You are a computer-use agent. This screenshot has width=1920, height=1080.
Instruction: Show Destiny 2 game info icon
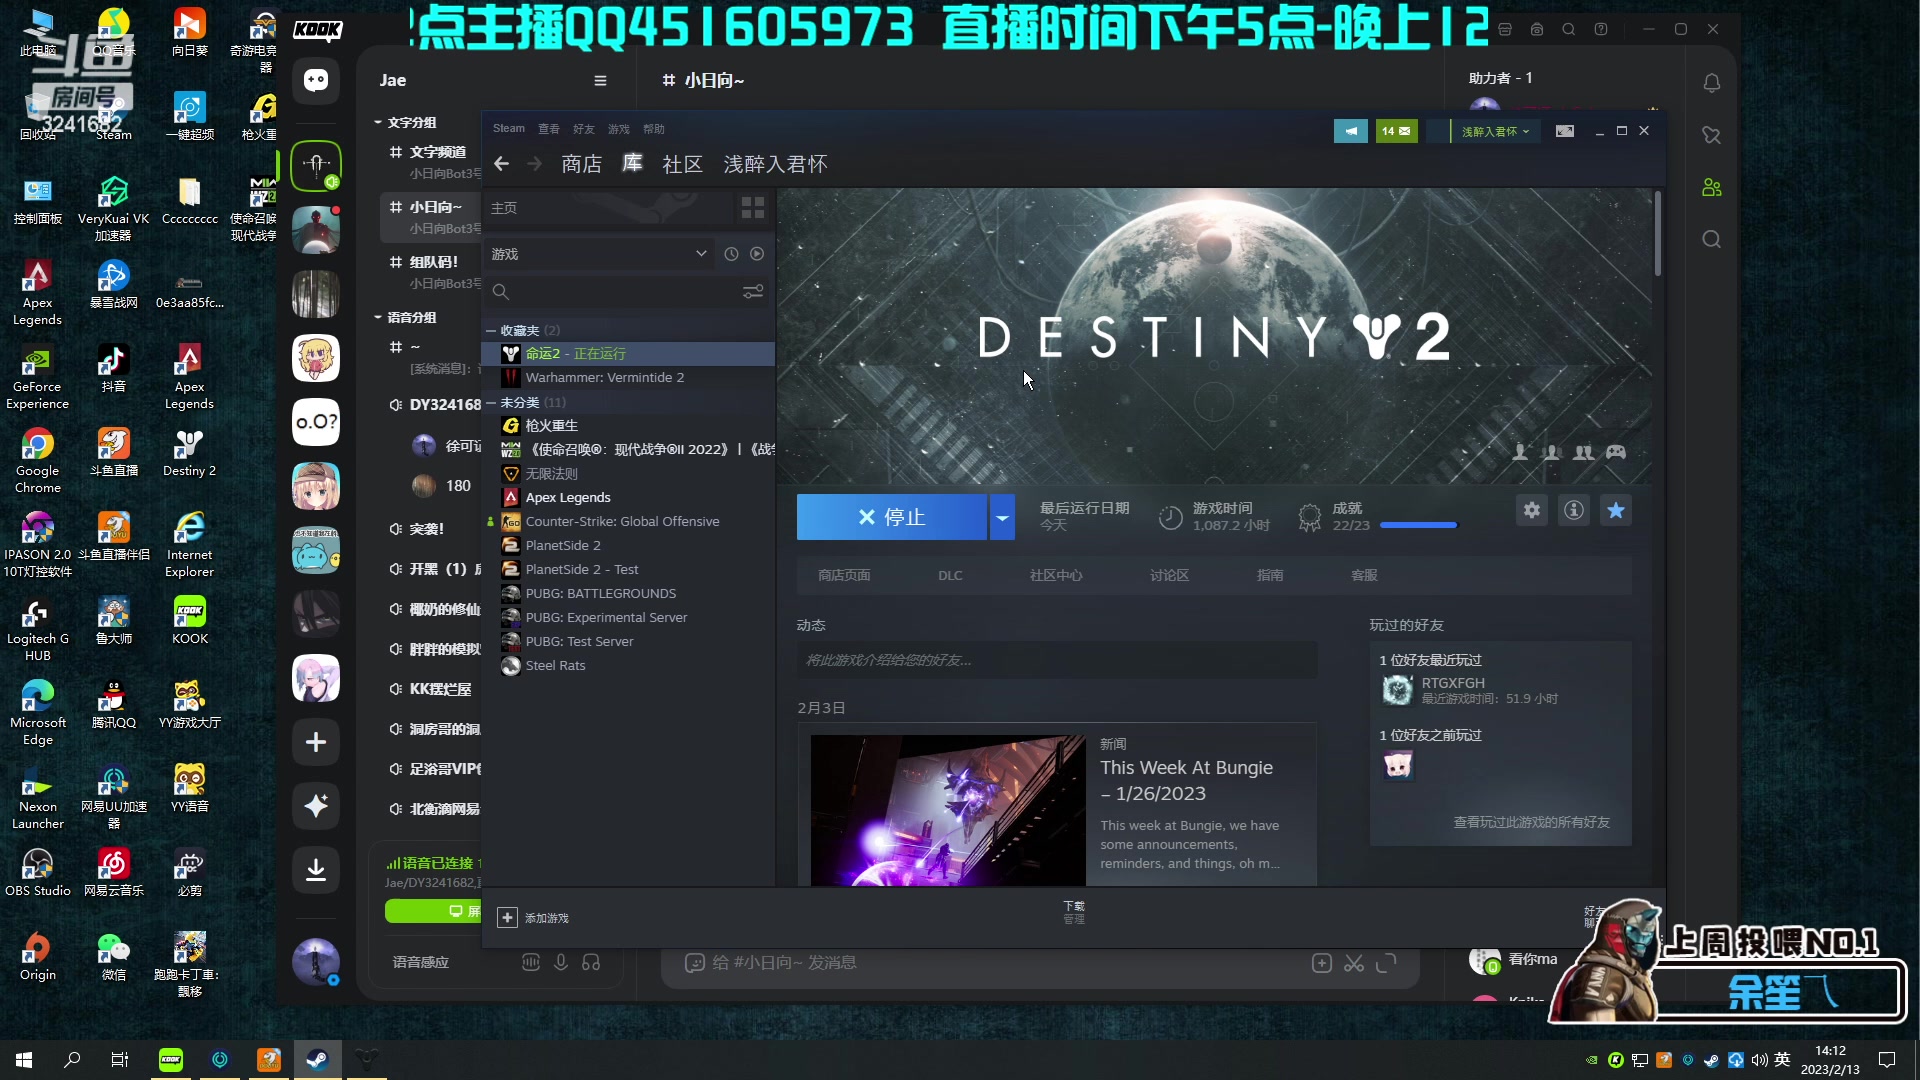pyautogui.click(x=1574, y=510)
